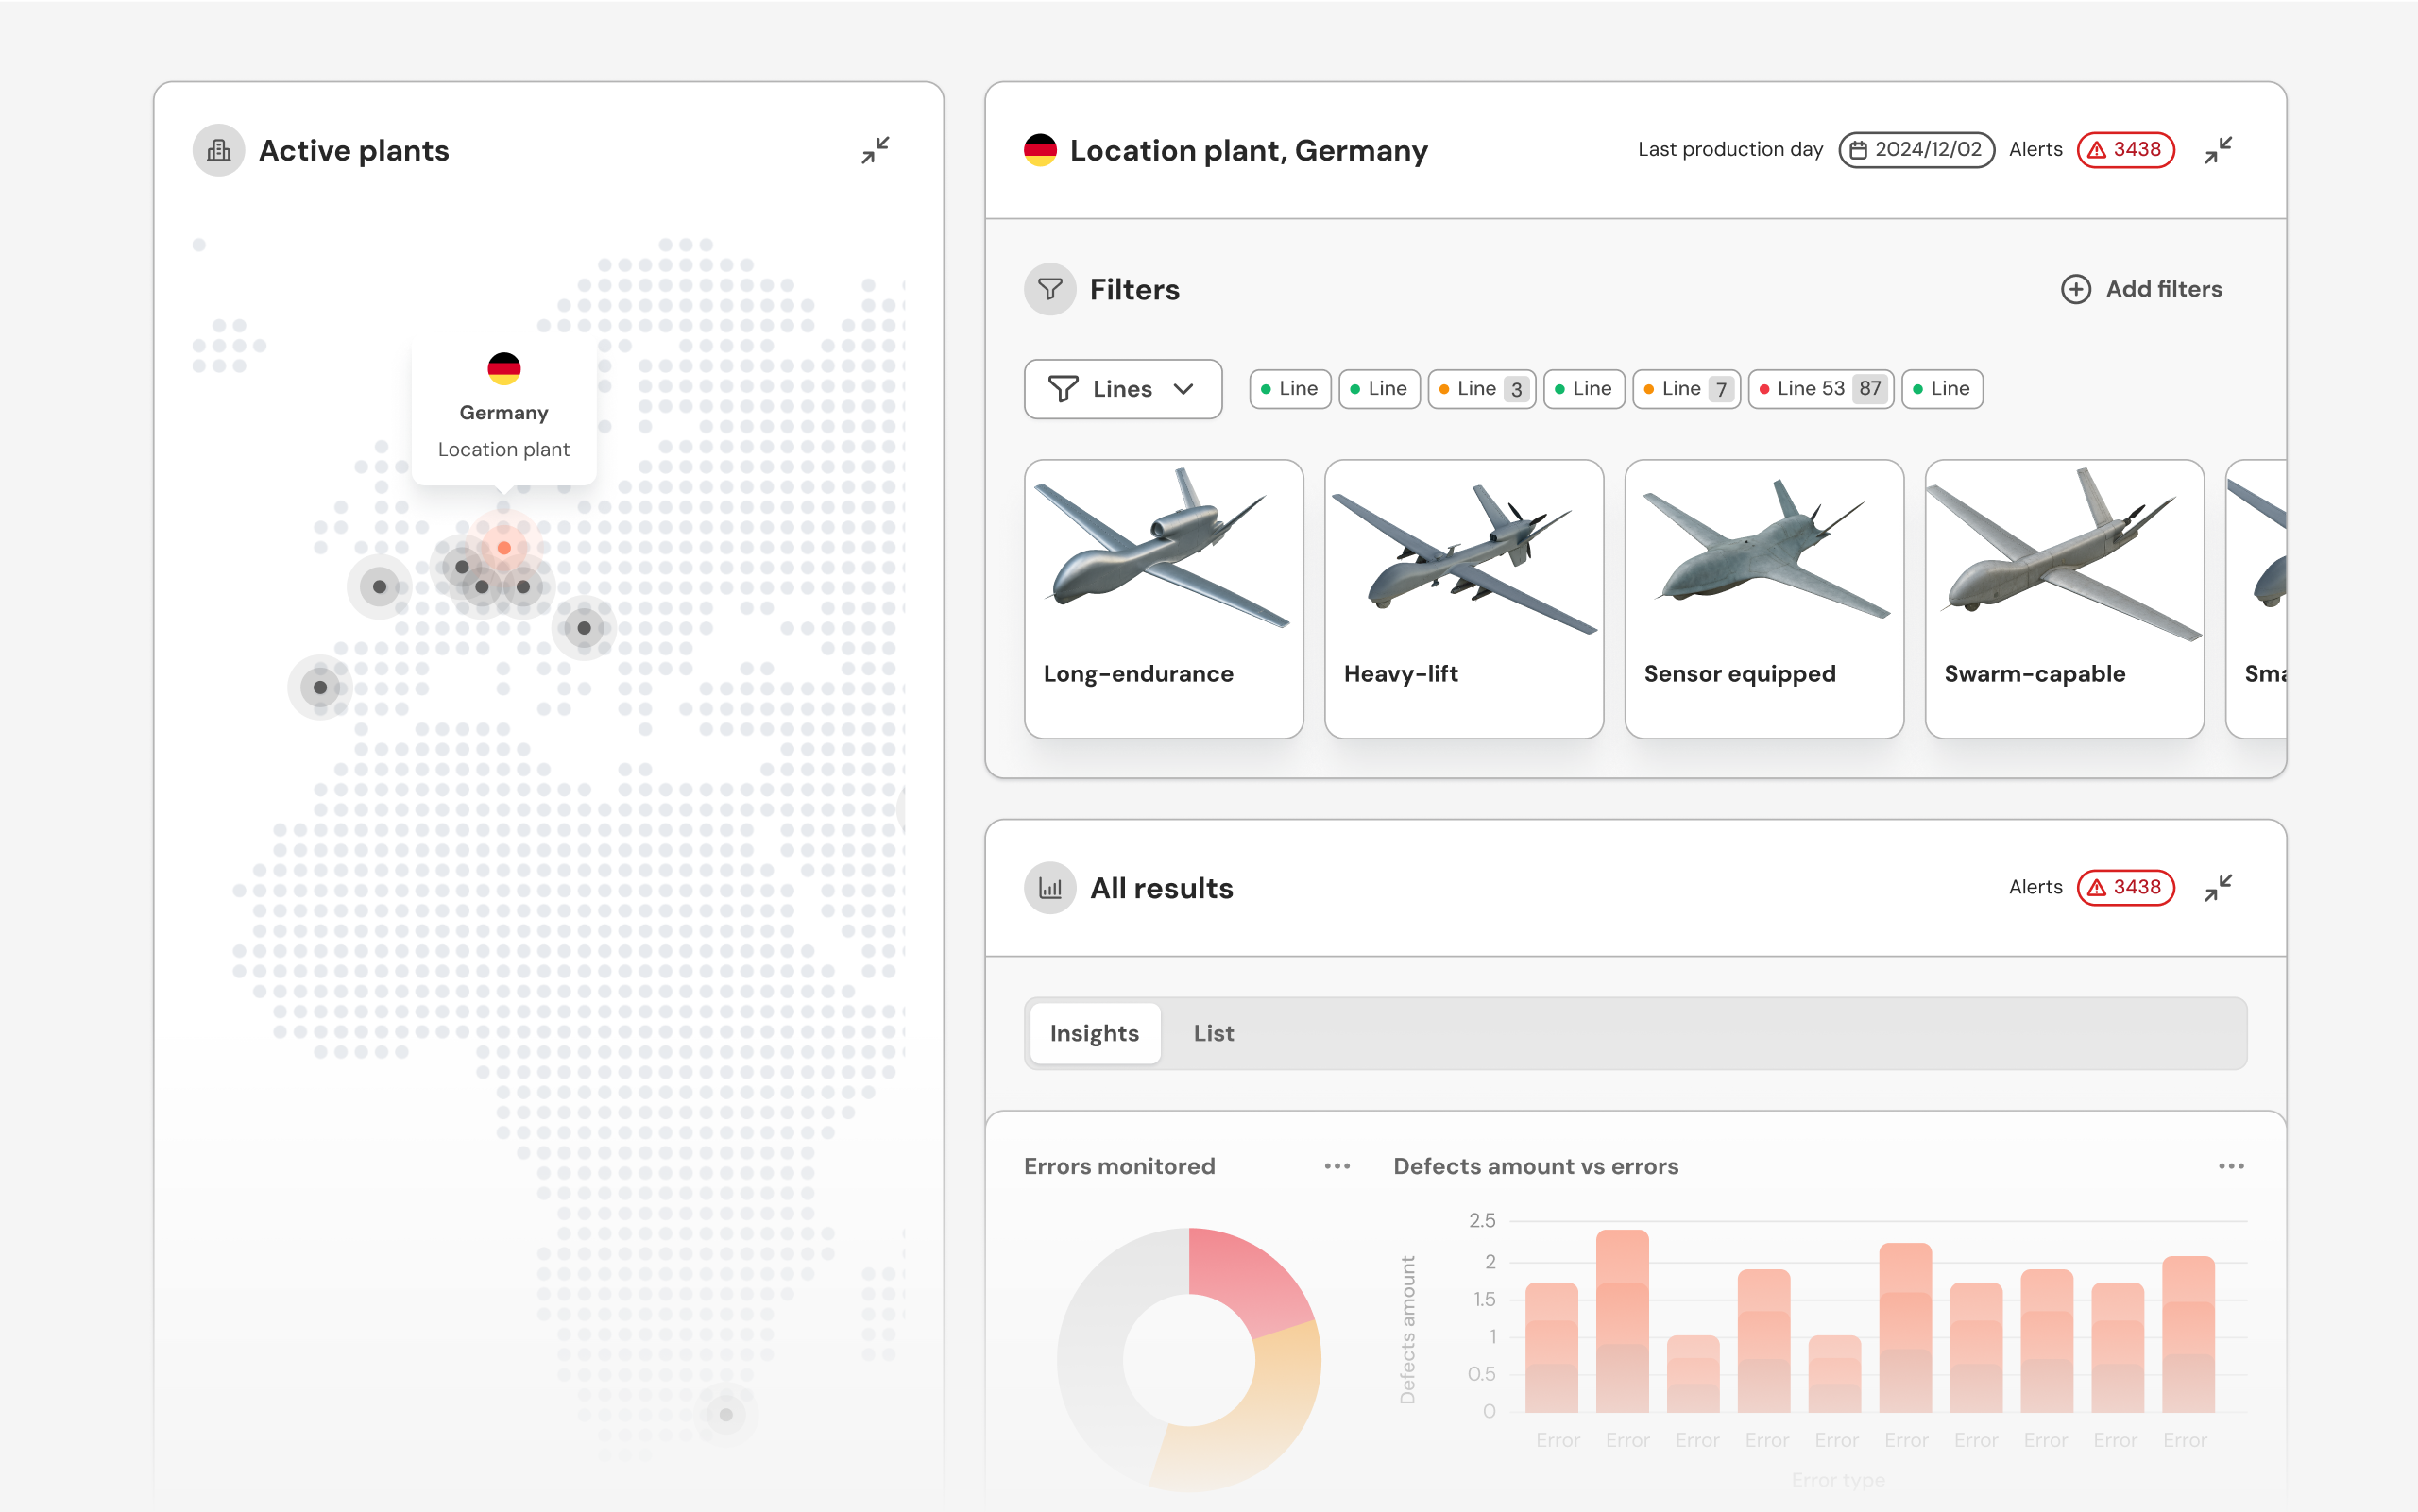Switch to the List tab

(1214, 1033)
